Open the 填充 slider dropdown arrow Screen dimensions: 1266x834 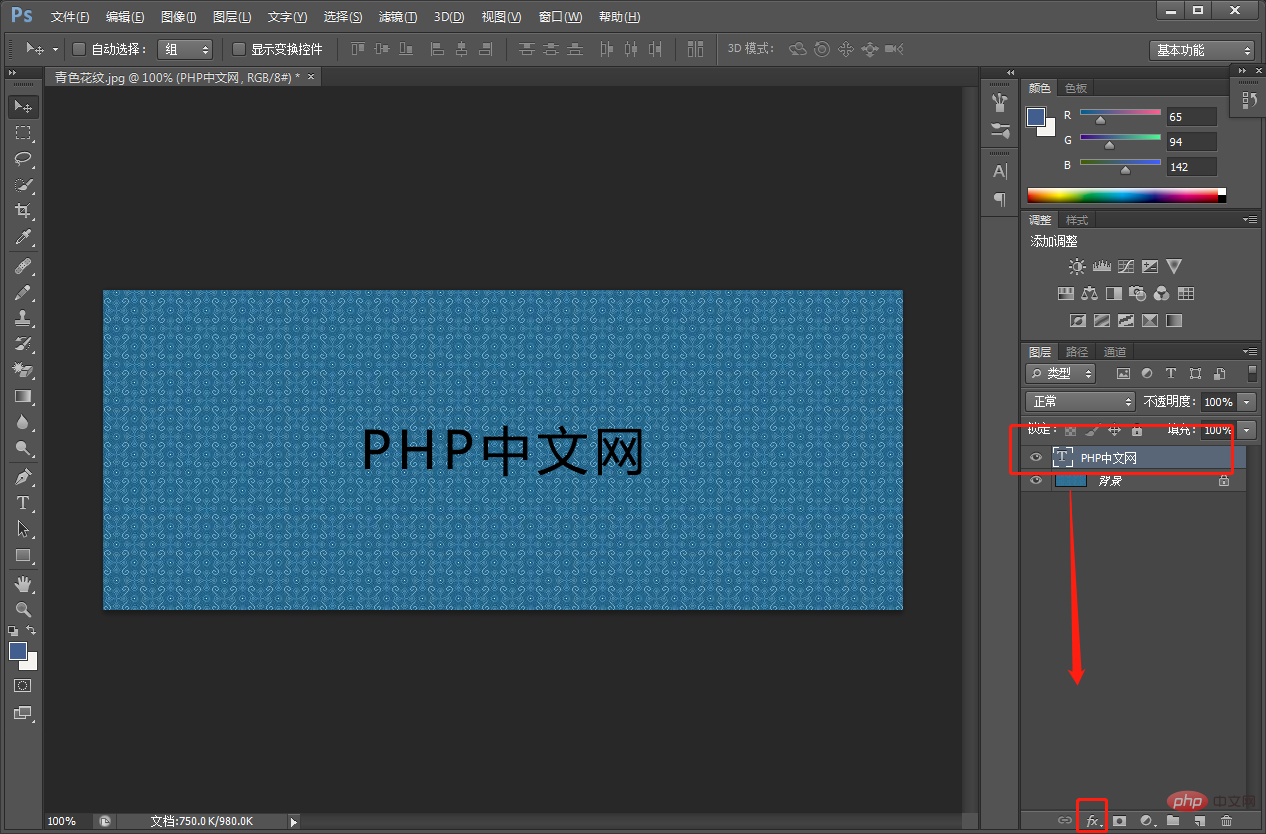coord(1247,430)
